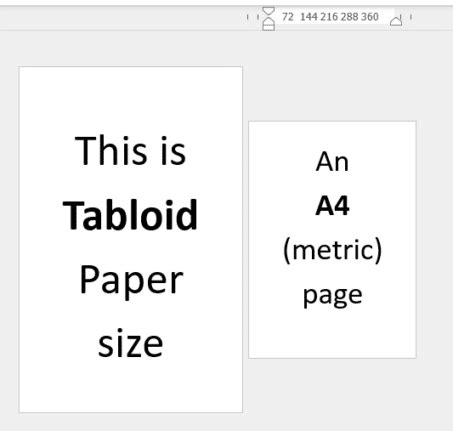Click the 360 mark on the ruler
The height and width of the screenshot is (431, 453).
[369, 17]
